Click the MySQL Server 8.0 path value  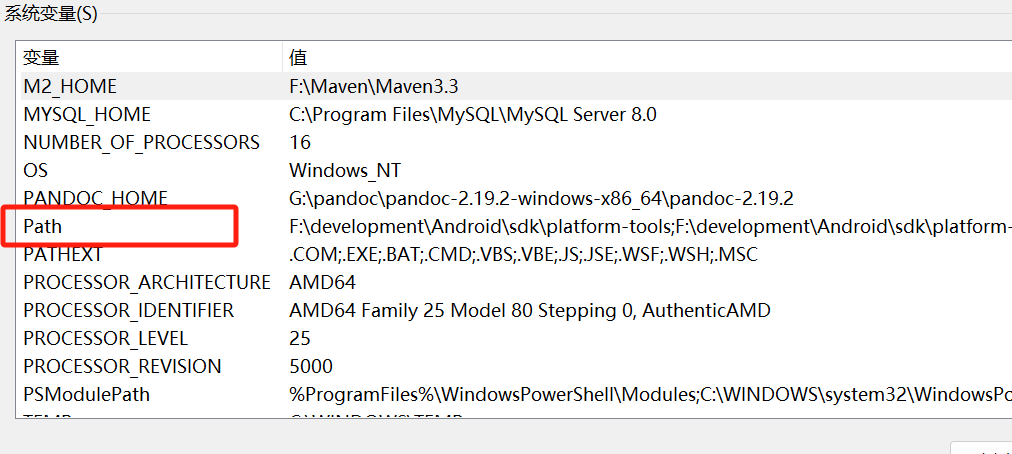coord(473,115)
